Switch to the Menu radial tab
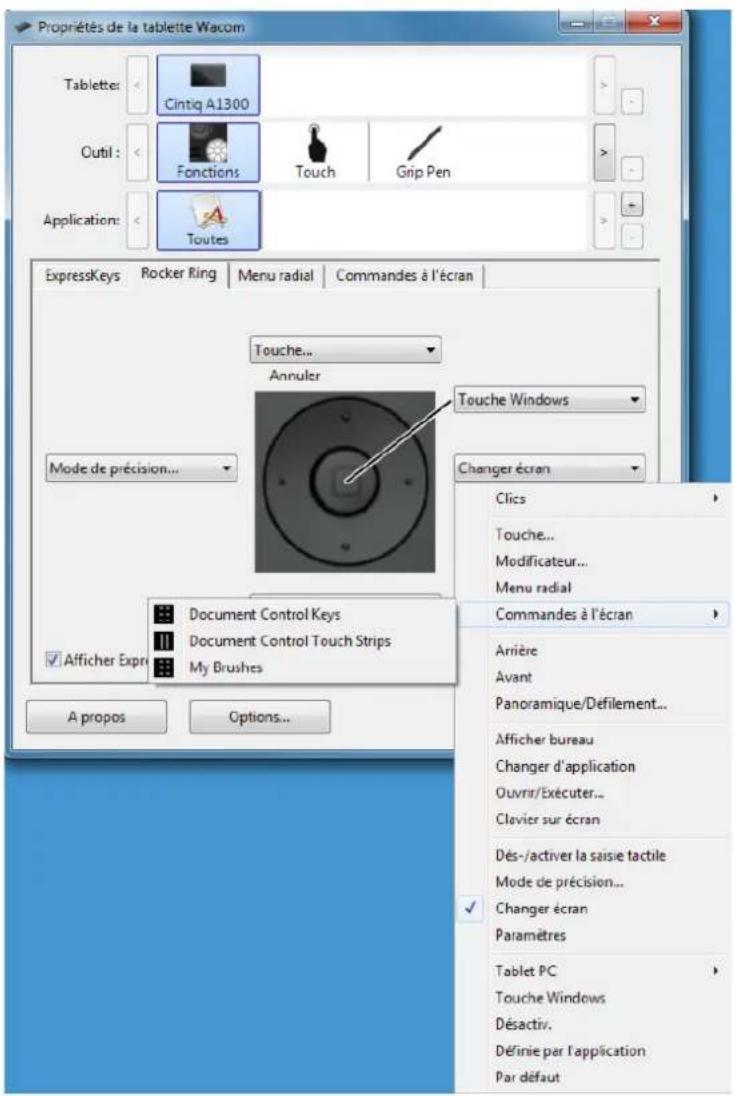Image resolution: width=734 pixels, height=1096 pixels. pyautogui.click(x=275, y=275)
